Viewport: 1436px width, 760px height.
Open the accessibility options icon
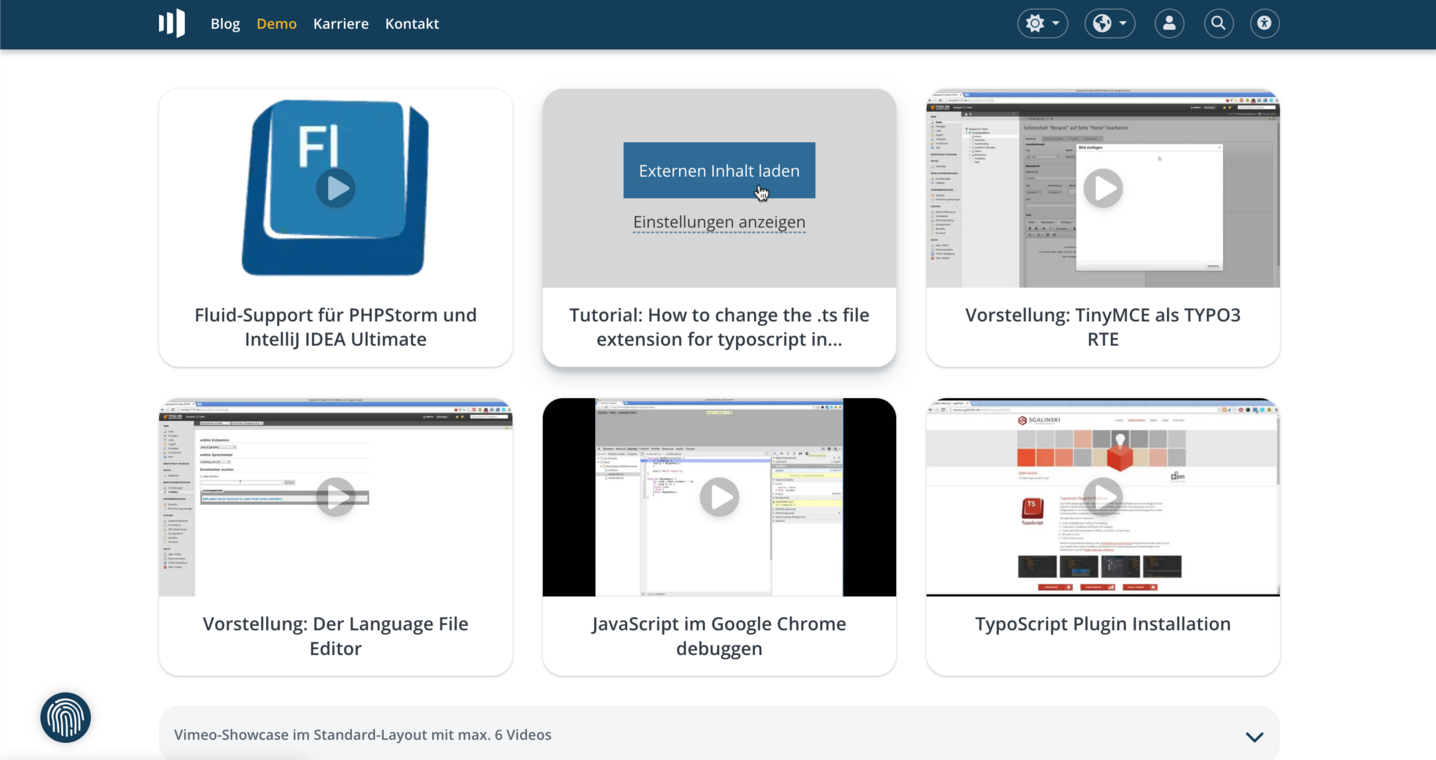pyautogui.click(x=1264, y=23)
